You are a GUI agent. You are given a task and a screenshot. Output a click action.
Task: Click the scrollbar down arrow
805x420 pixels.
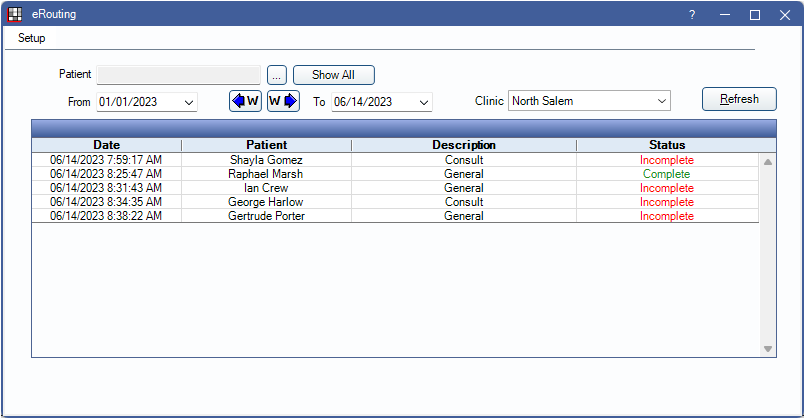point(768,349)
